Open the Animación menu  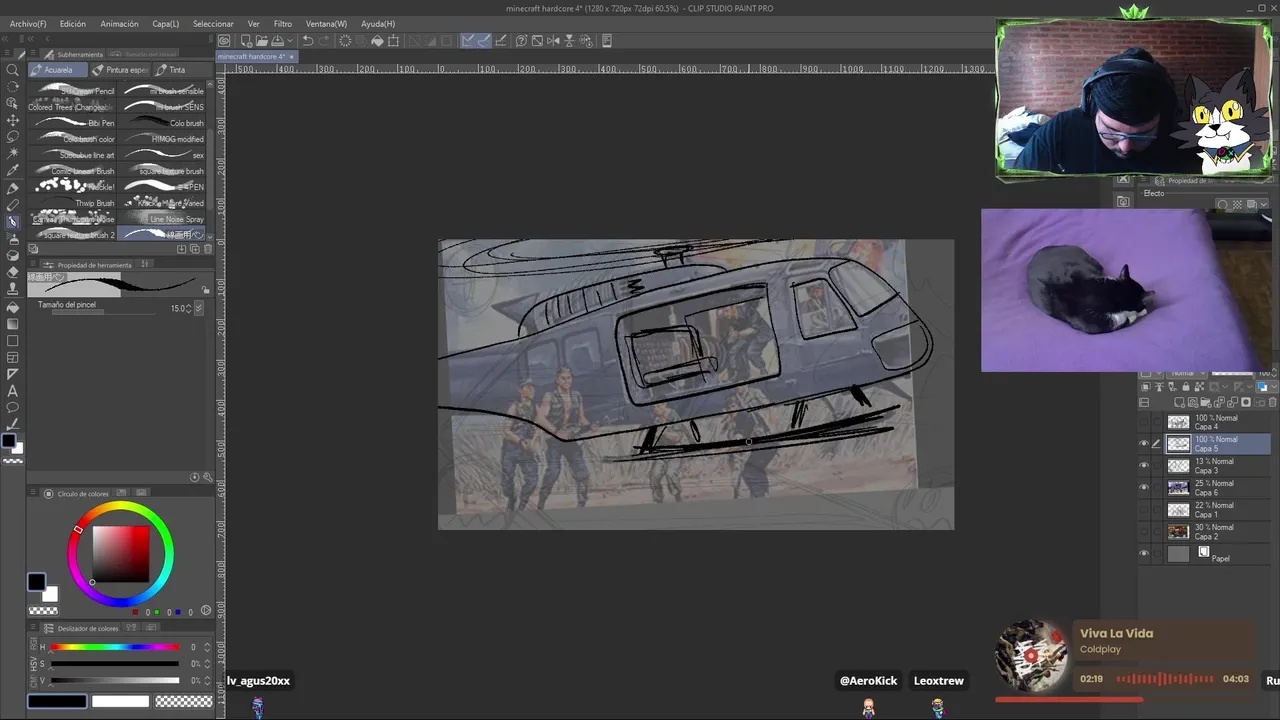coord(119,24)
